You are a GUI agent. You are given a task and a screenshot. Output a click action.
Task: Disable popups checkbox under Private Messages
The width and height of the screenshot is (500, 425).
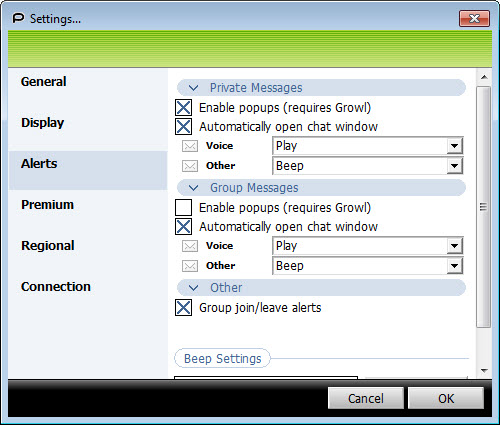[x=184, y=108]
